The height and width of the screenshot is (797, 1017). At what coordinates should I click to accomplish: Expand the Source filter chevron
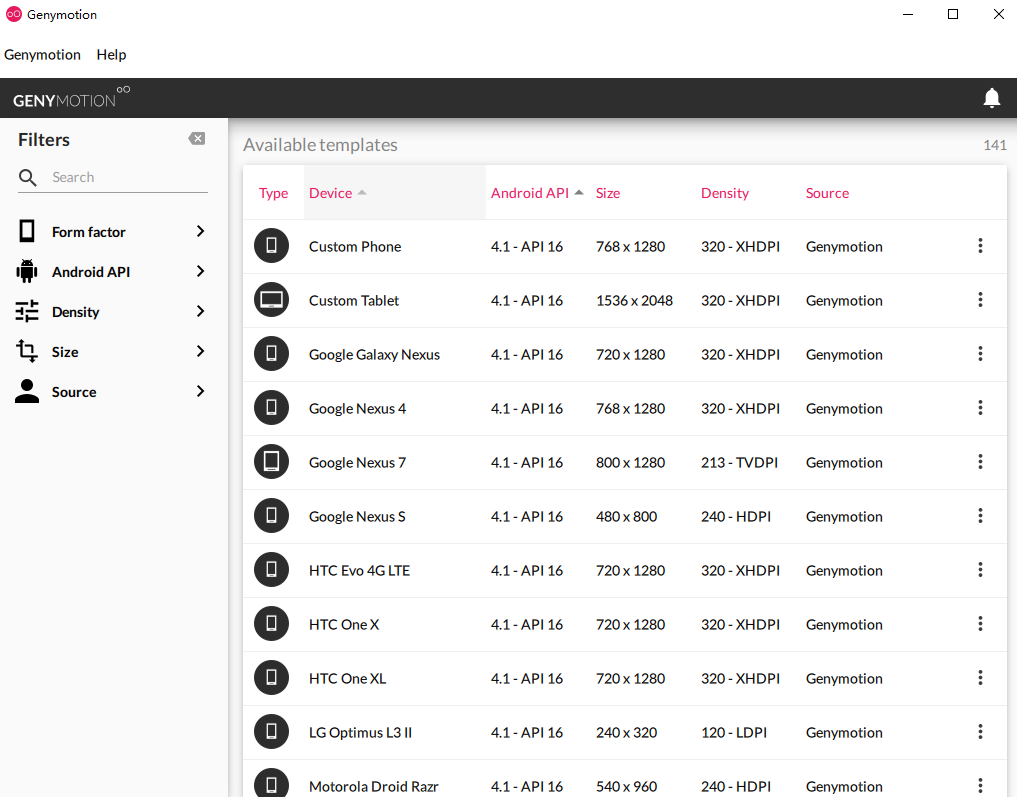click(x=200, y=391)
